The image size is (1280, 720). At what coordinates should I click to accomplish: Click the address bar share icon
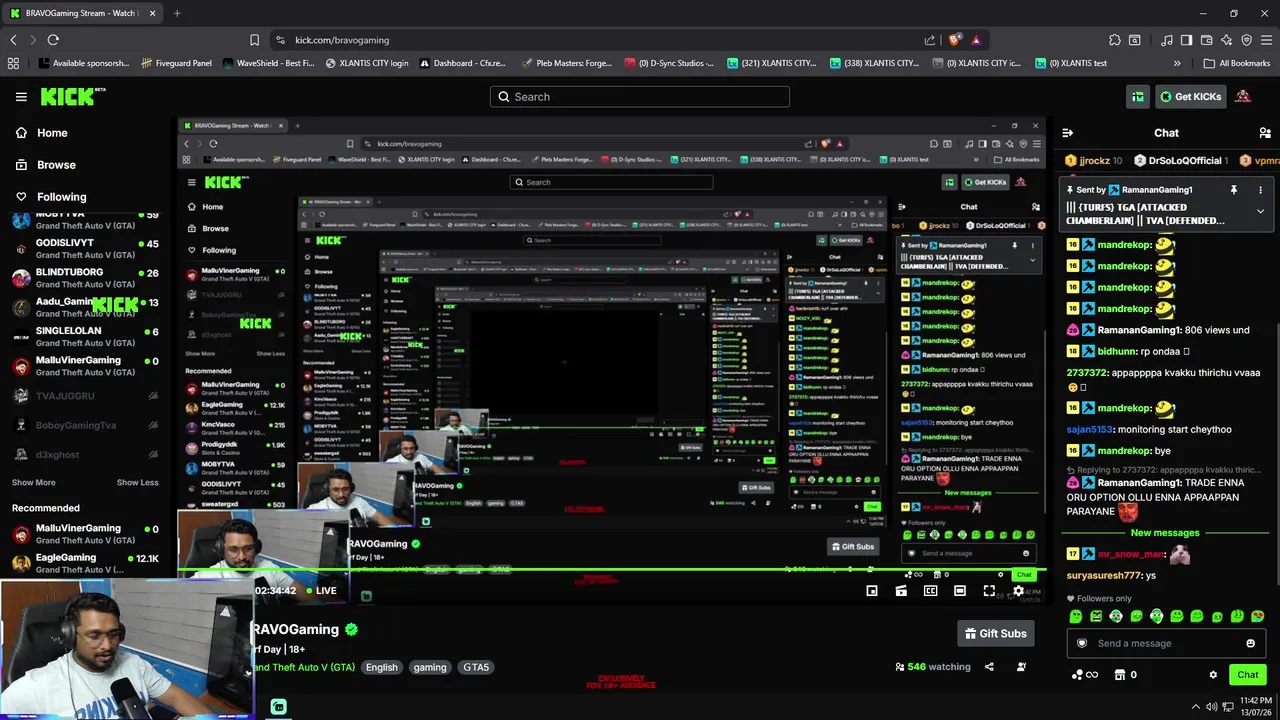[930, 40]
